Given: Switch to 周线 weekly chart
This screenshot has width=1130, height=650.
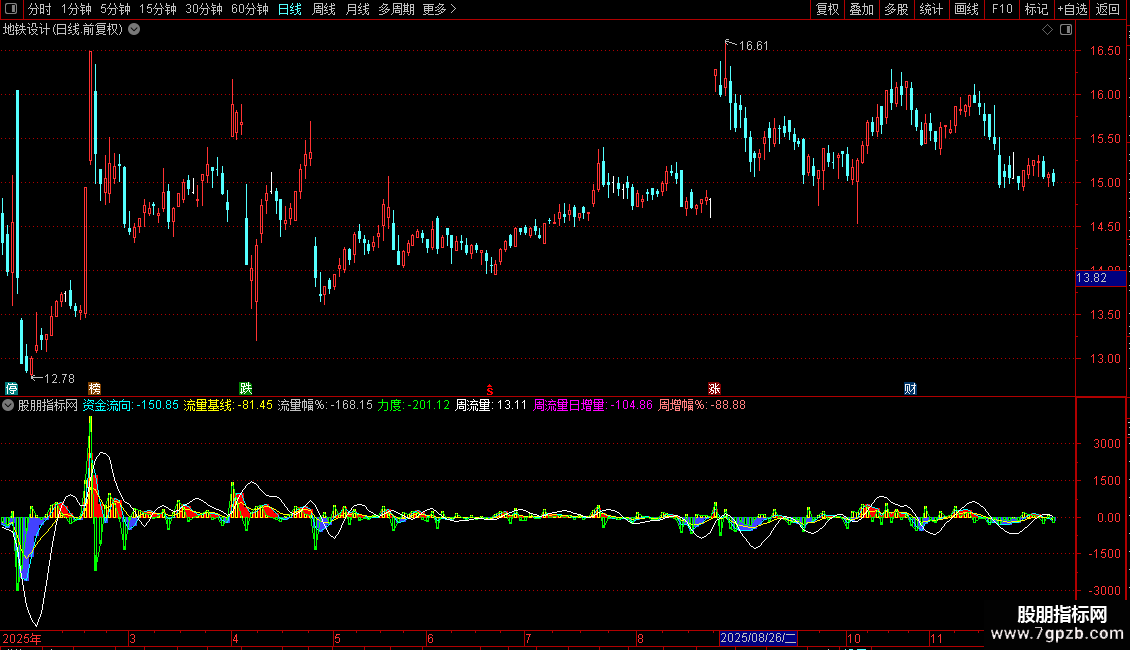Looking at the screenshot, I should click(x=324, y=9).
